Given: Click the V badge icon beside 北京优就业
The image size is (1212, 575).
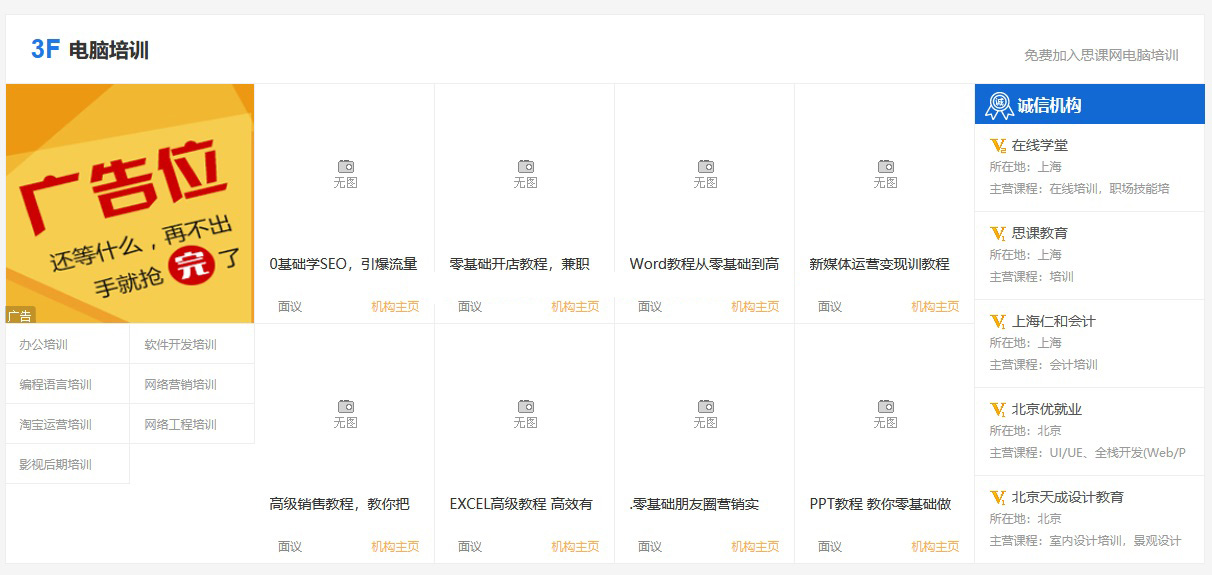Looking at the screenshot, I should pyautogui.click(x=997, y=410).
